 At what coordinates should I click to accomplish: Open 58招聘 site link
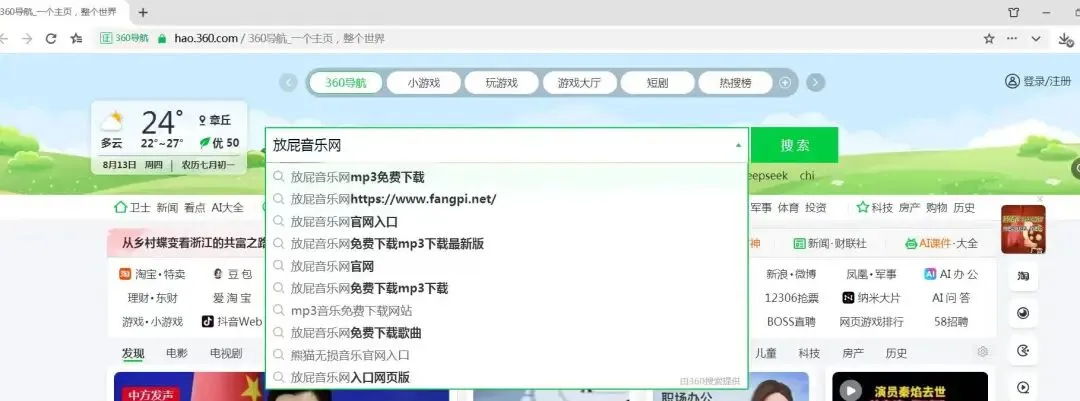pyautogui.click(x=951, y=321)
